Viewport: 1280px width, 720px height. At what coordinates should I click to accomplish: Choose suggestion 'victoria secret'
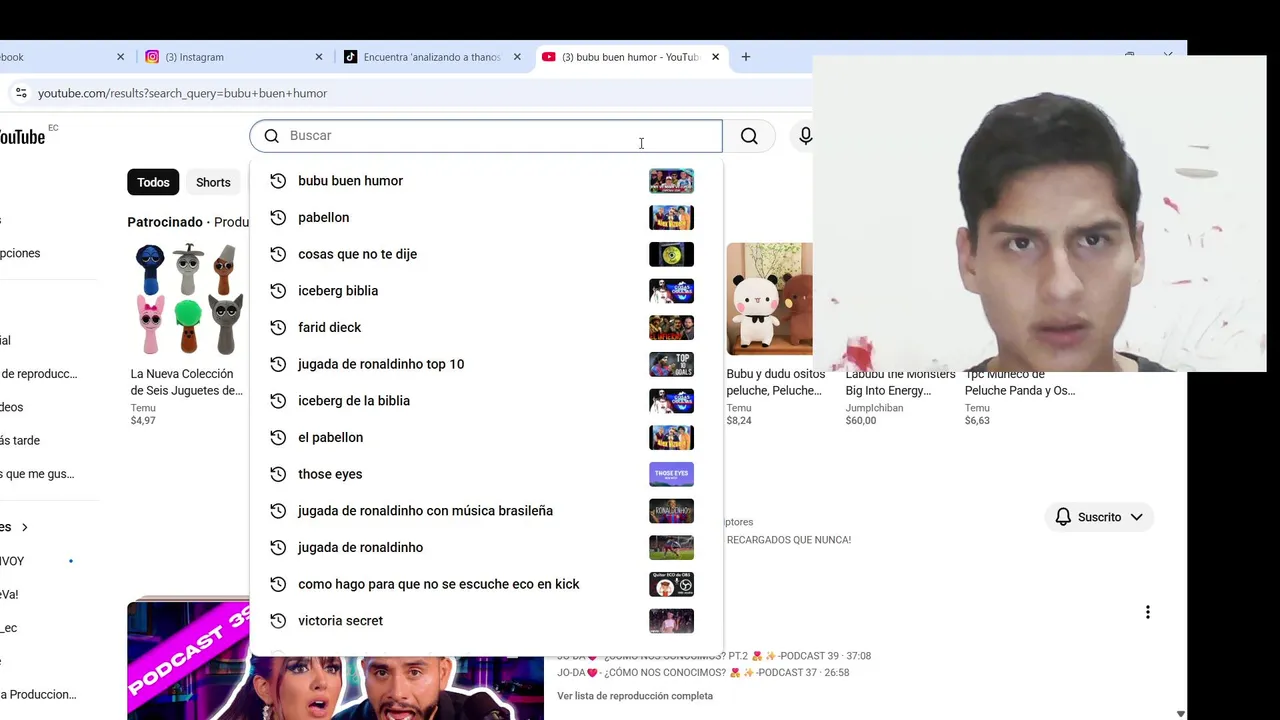[486, 621]
